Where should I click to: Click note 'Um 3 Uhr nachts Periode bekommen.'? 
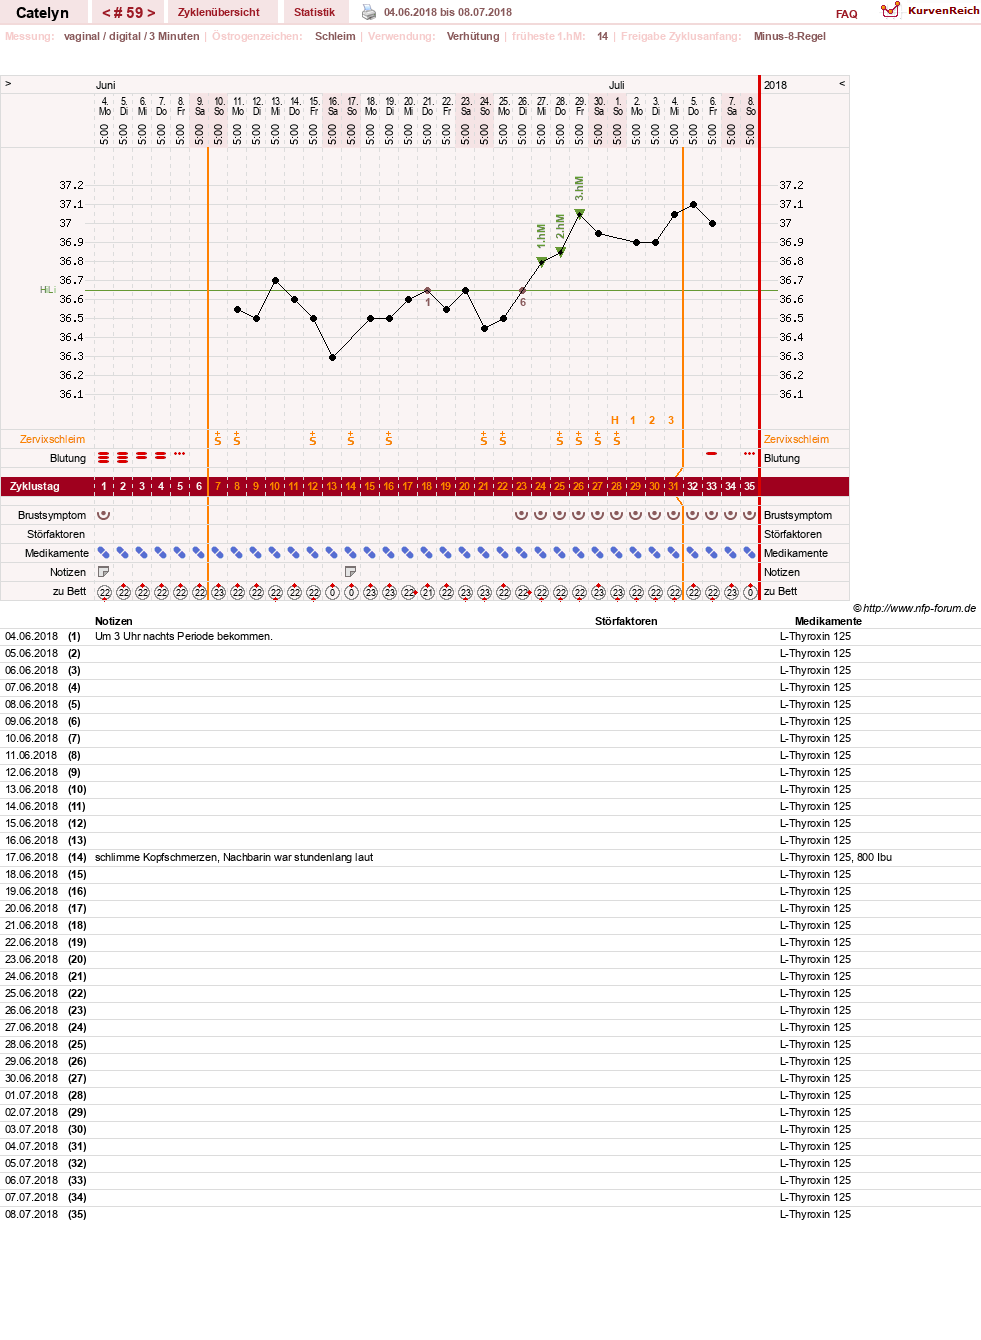coord(184,636)
